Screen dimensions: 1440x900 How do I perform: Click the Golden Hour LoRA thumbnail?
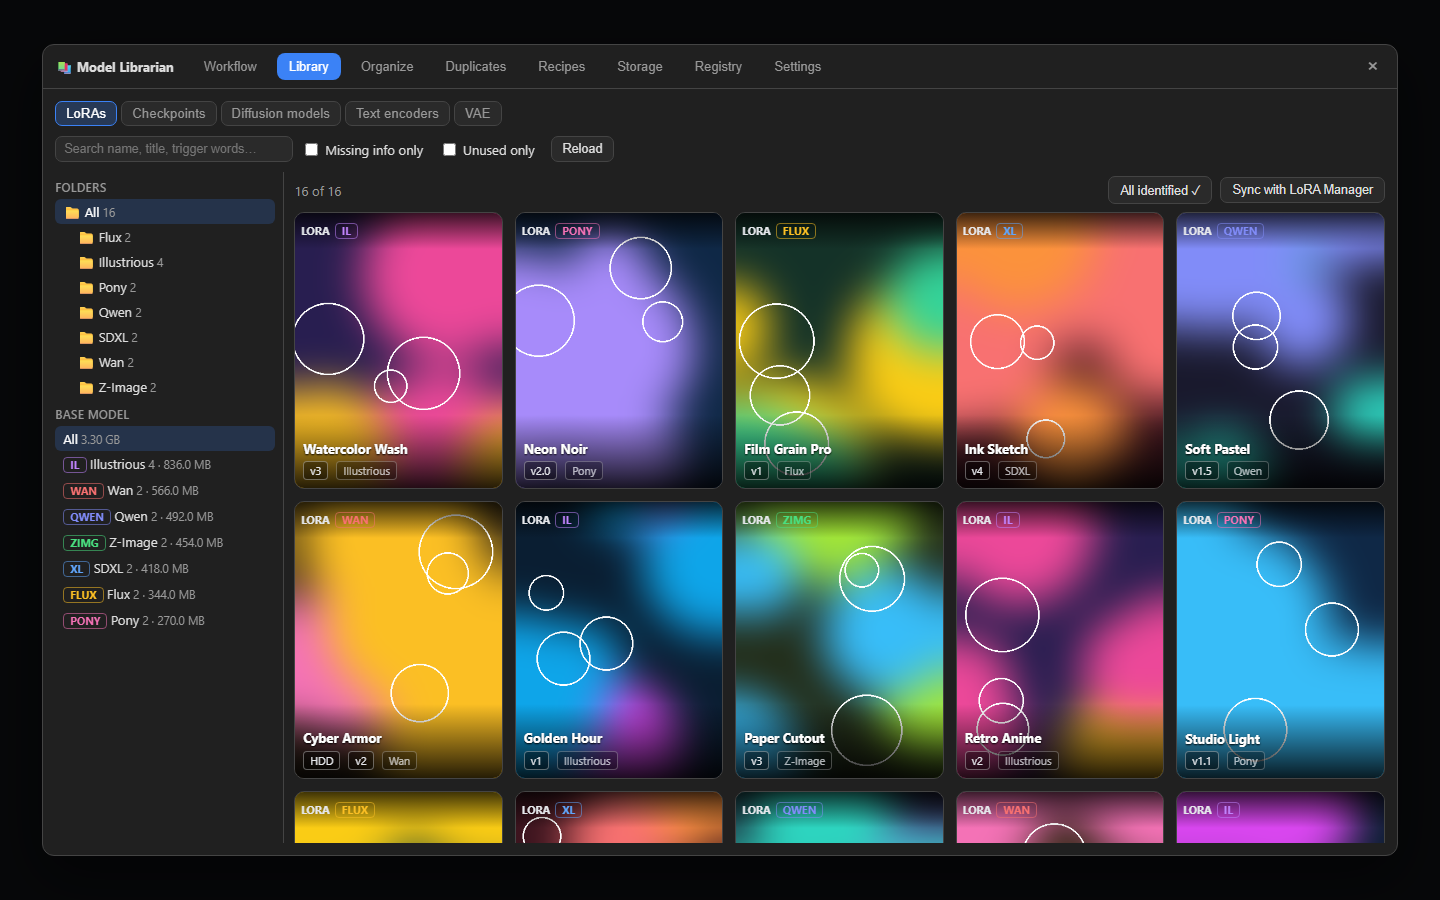[619, 640]
